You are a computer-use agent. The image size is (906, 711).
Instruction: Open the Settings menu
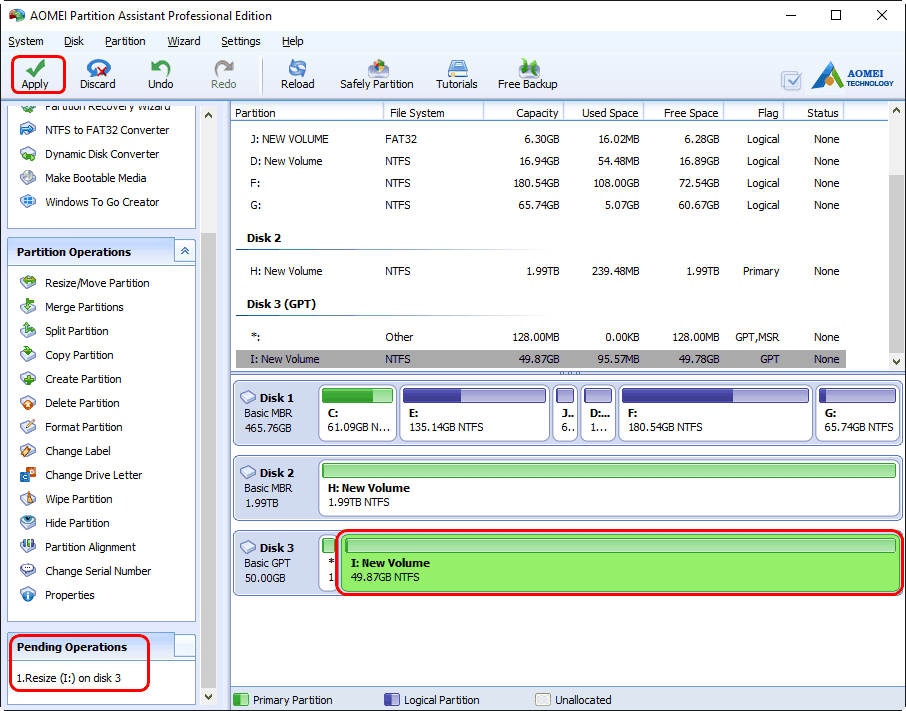(240, 41)
